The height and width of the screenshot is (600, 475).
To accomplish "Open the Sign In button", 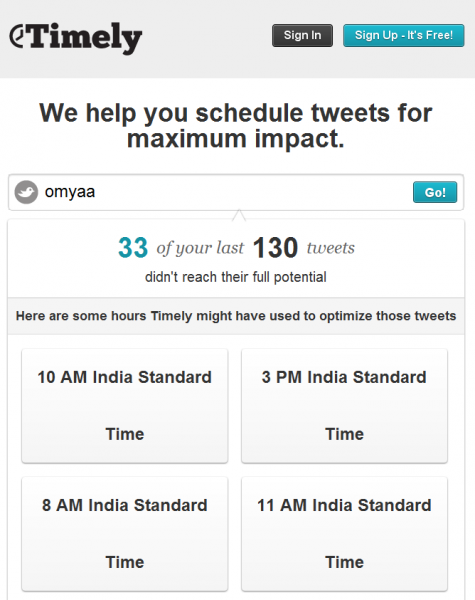I will click(x=302, y=36).
